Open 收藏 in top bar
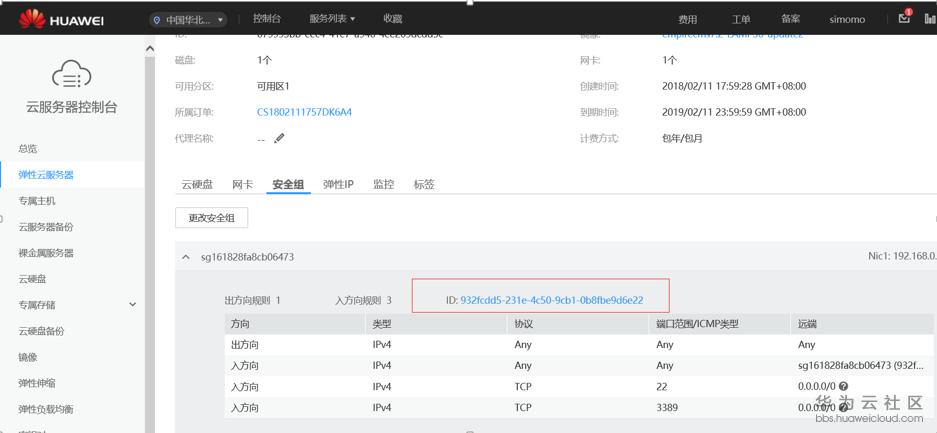 (393, 19)
